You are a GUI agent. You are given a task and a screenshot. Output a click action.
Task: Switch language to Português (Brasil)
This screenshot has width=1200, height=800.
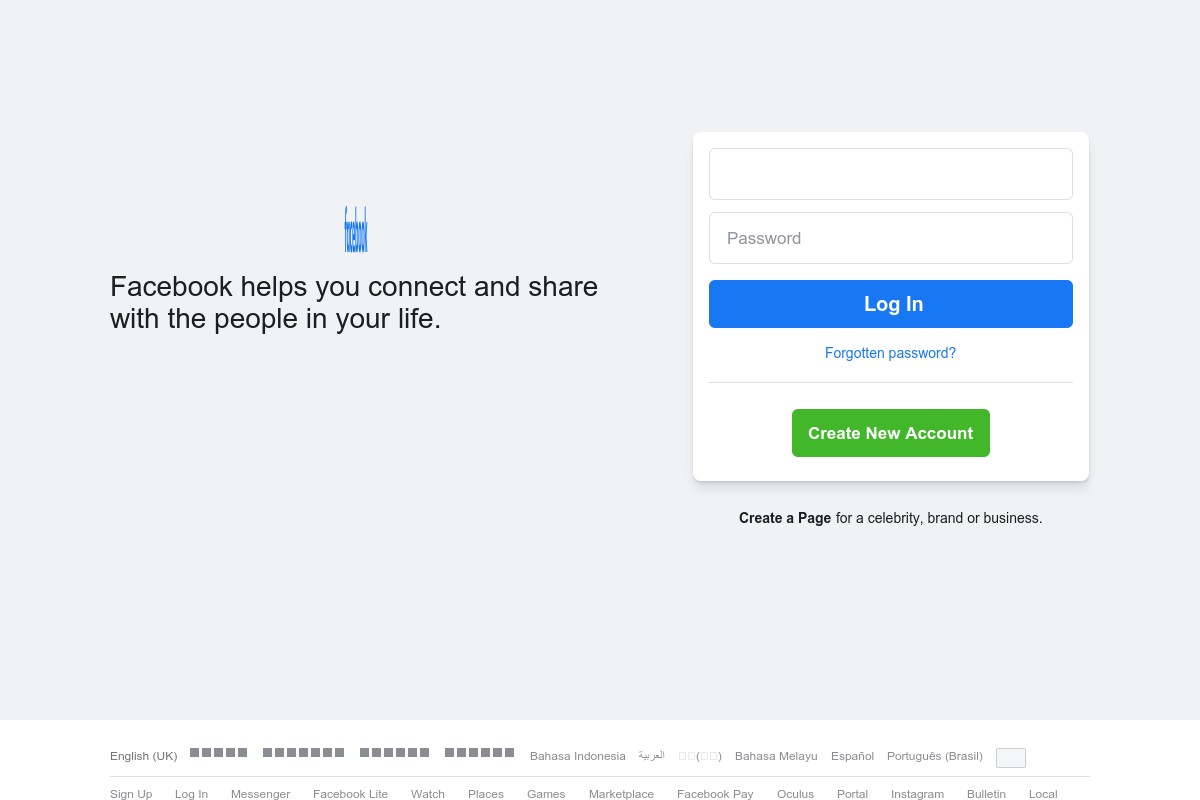(x=935, y=756)
